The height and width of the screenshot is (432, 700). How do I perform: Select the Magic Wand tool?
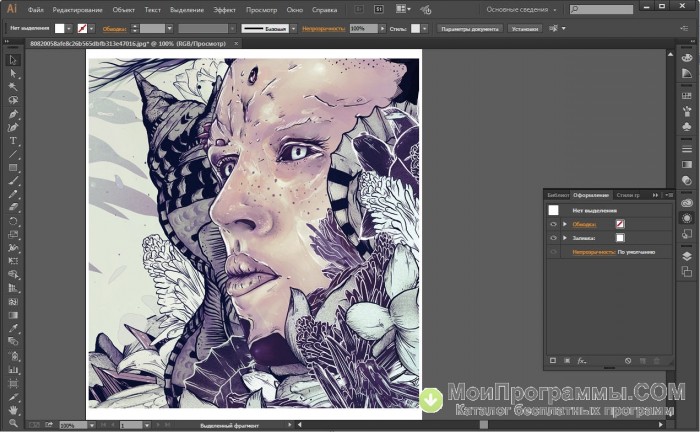[x=13, y=87]
